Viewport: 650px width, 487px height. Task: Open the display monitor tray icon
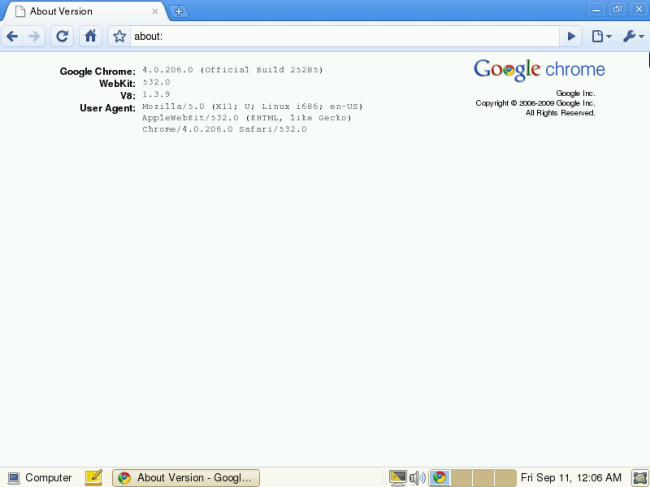pos(397,478)
